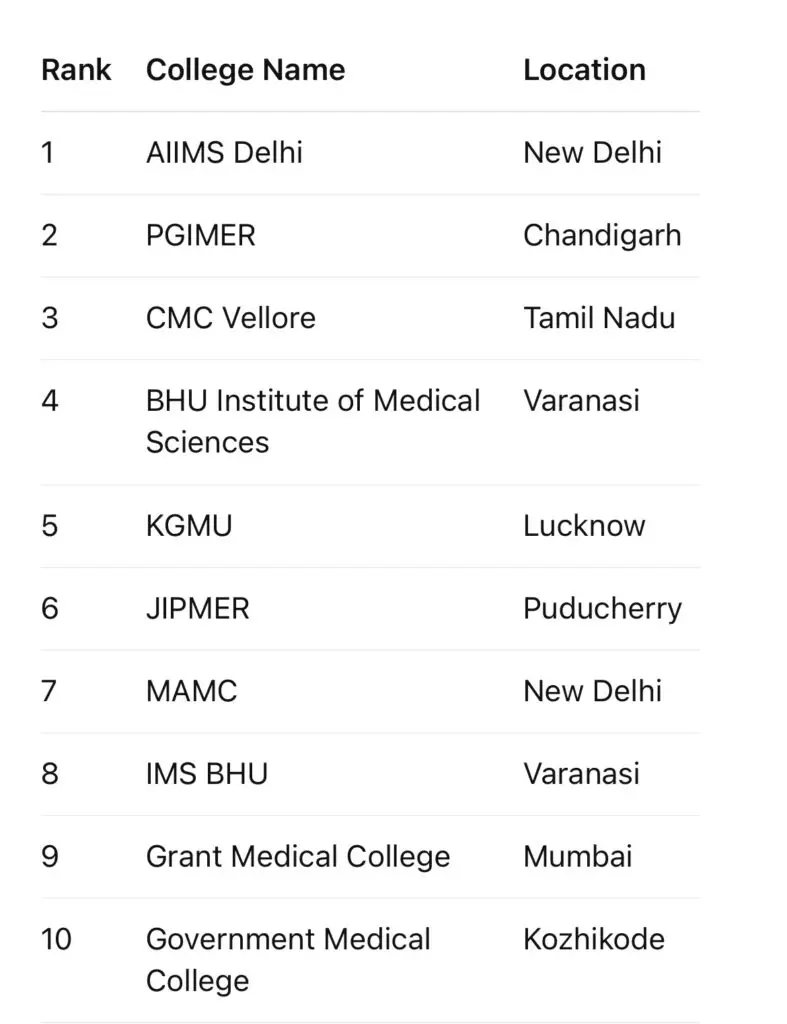Click the College Name column header
The width and height of the screenshot is (787, 1024).
[x=246, y=71]
